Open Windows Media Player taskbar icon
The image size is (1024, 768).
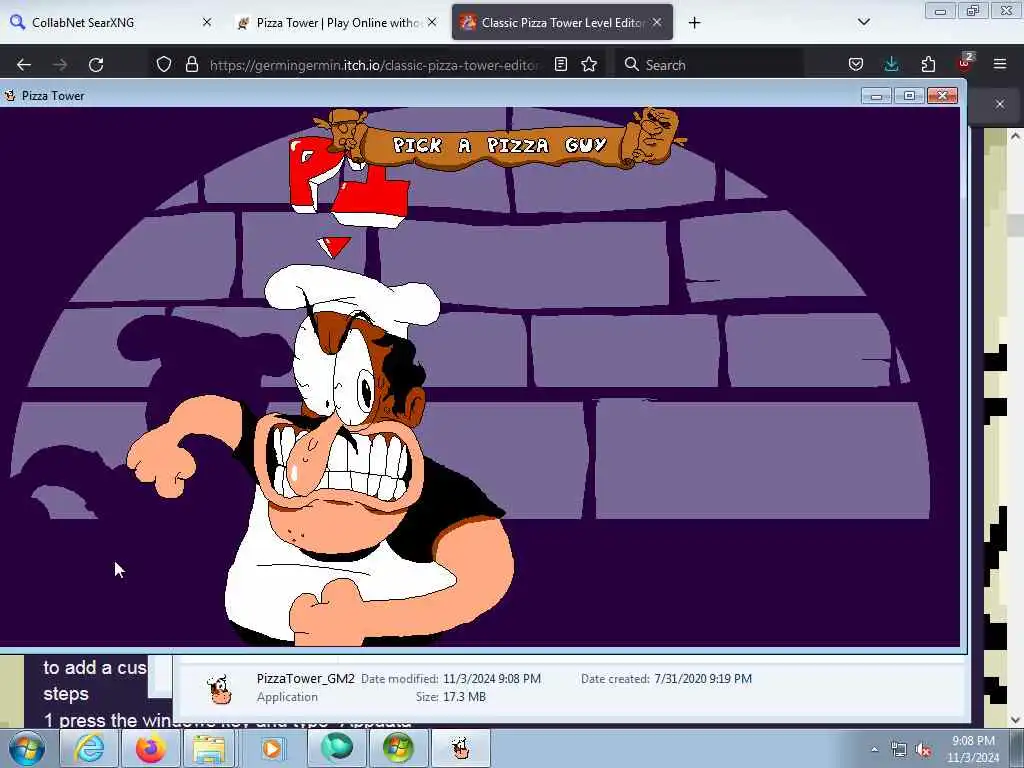(272, 748)
